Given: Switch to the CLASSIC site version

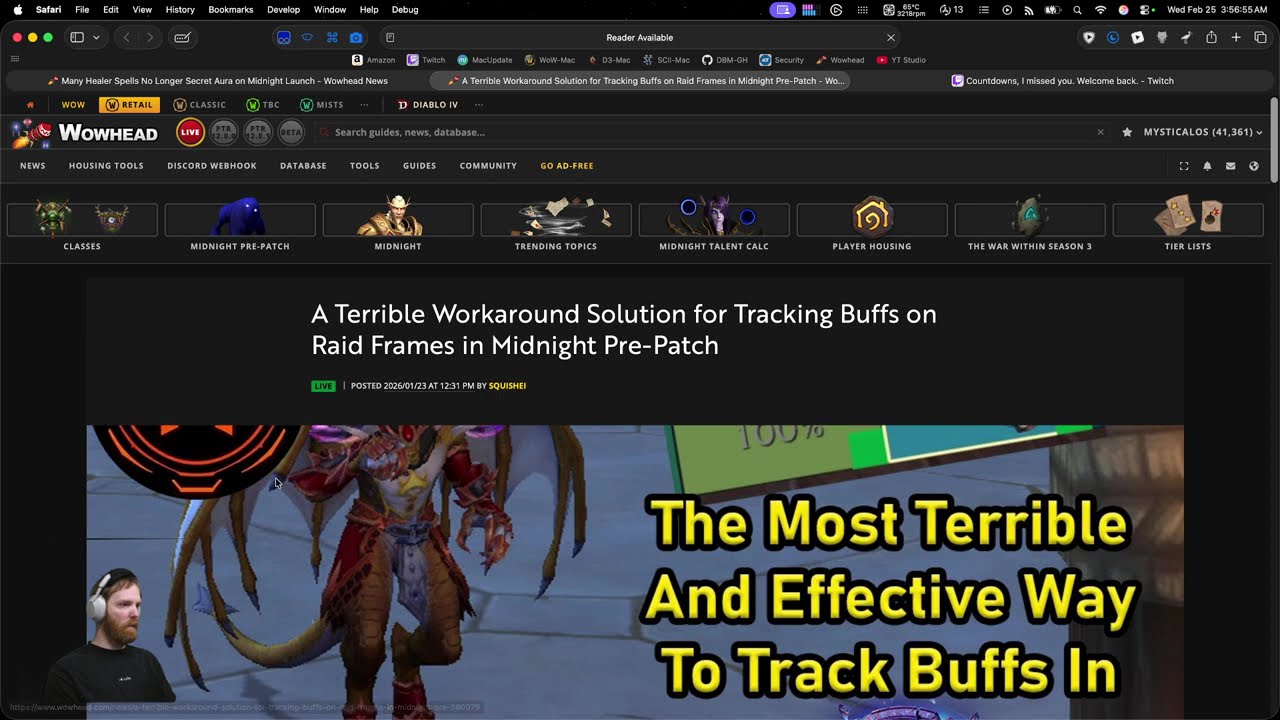Looking at the screenshot, I should [200, 104].
